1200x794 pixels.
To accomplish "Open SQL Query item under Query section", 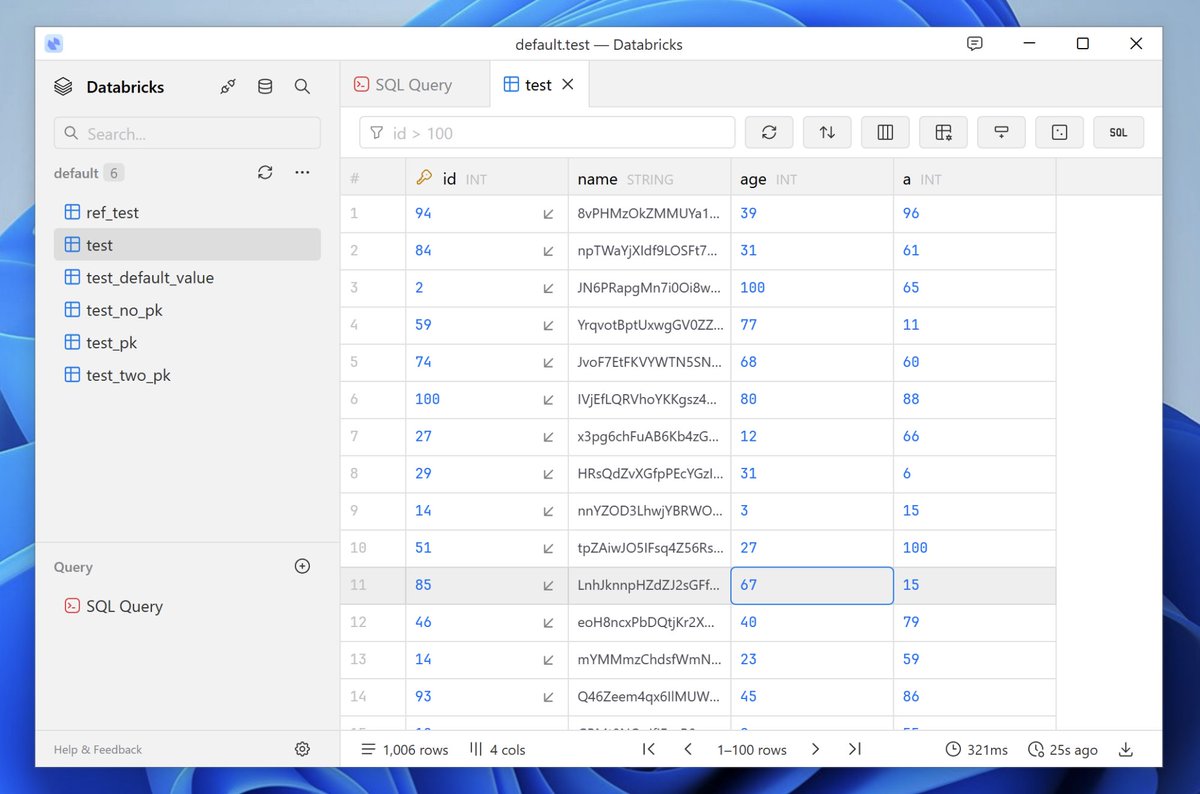I will click(187, 606).
